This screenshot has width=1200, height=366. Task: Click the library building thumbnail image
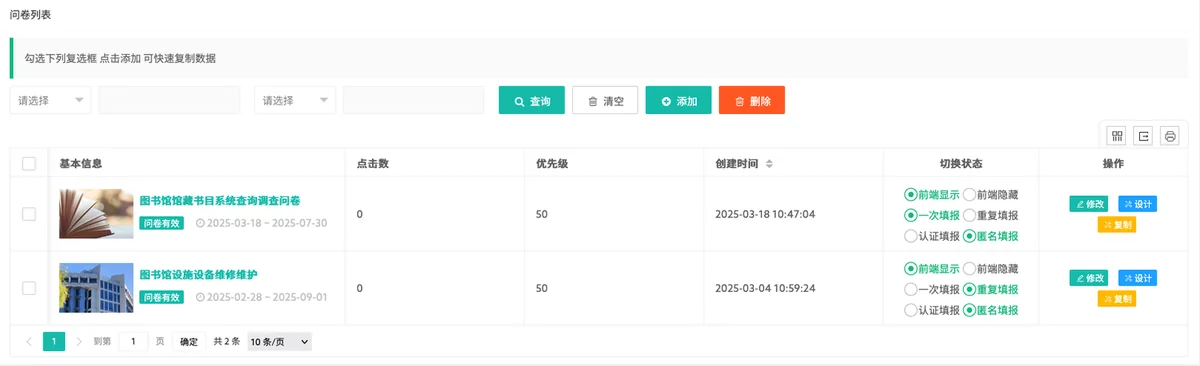point(96,288)
